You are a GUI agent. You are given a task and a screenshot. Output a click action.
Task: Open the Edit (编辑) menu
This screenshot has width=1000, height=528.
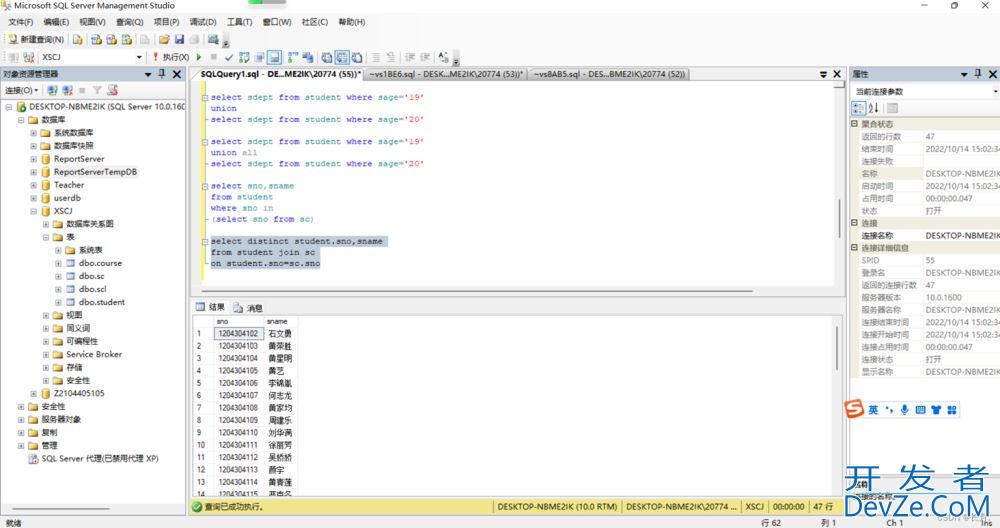56,22
